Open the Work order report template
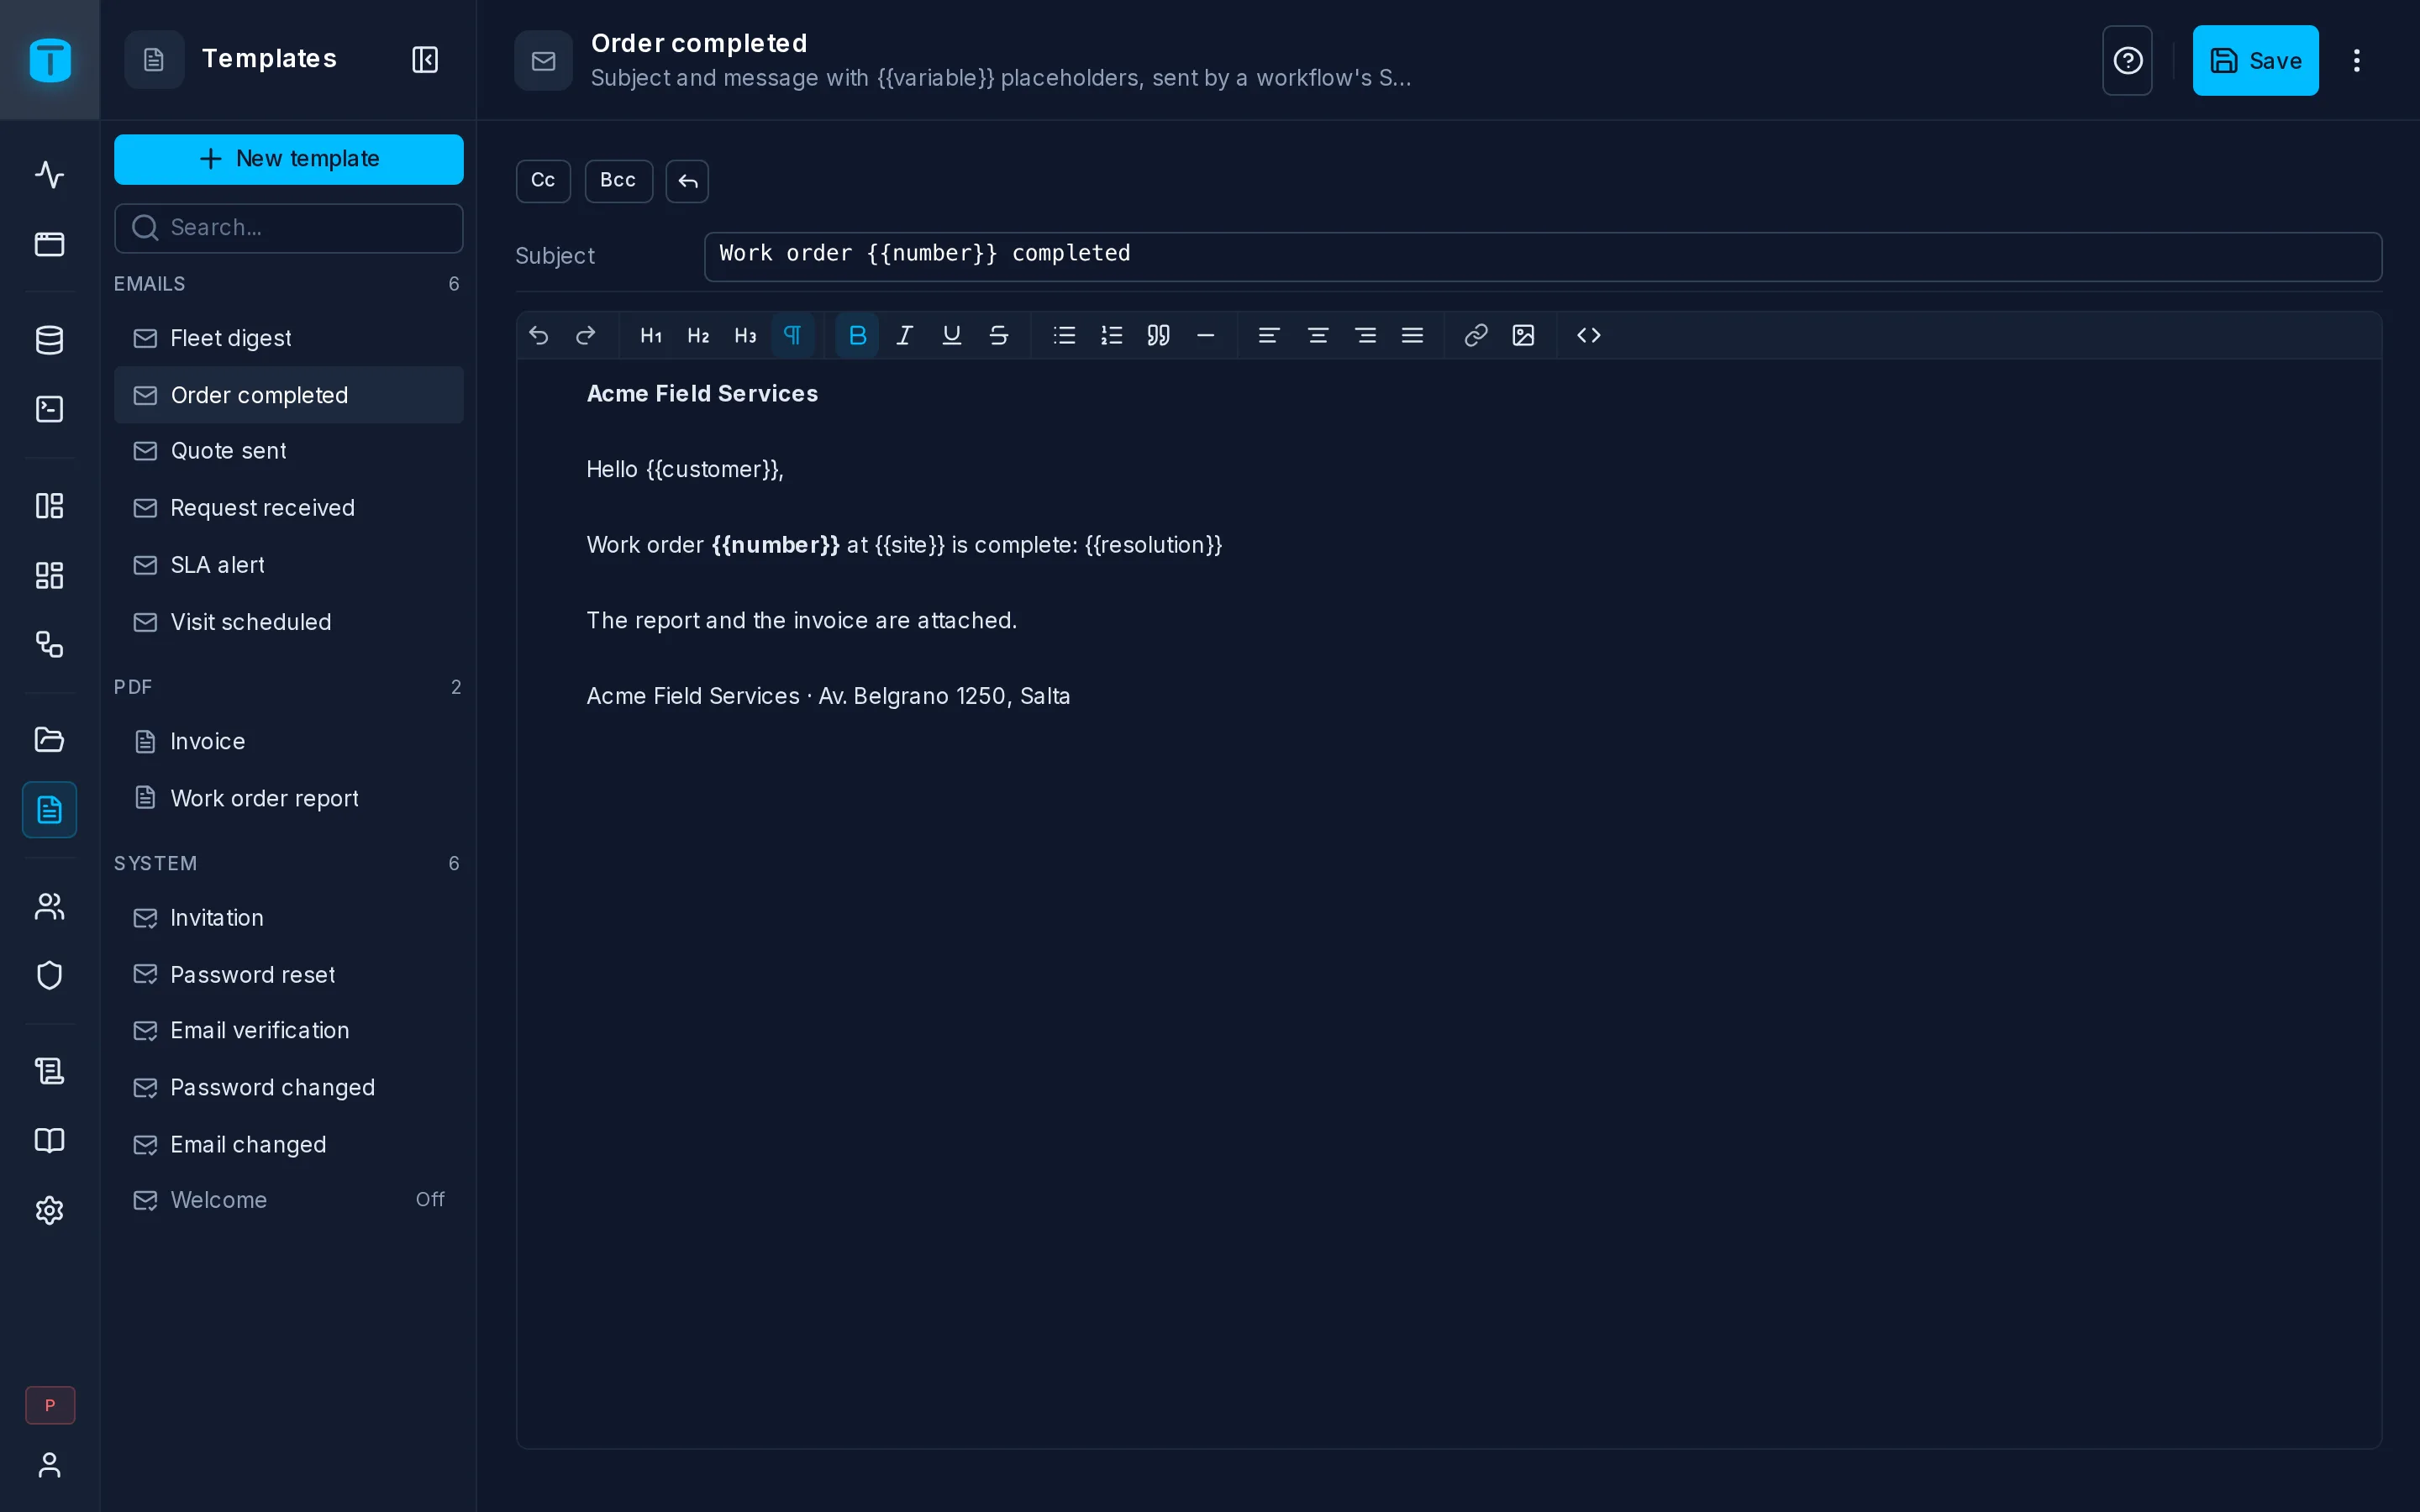Screen dimensions: 2420x1512 (289, 798)
